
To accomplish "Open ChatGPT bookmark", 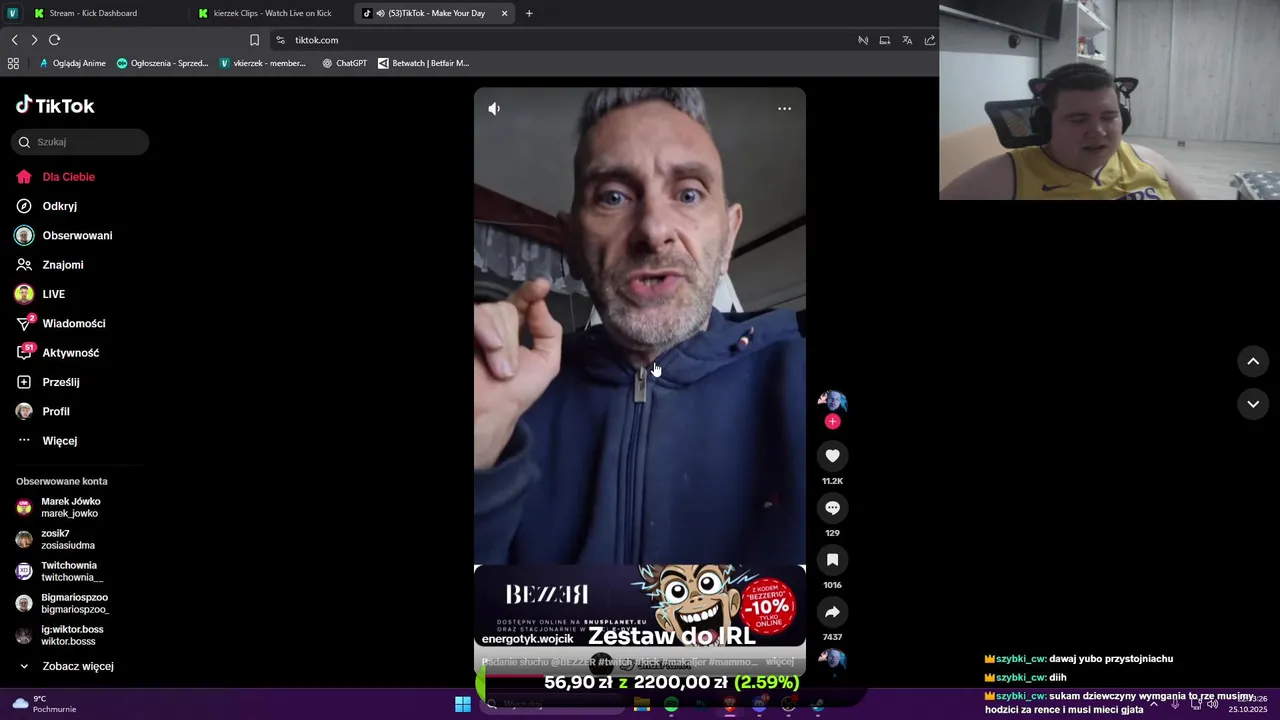I will tap(344, 63).
